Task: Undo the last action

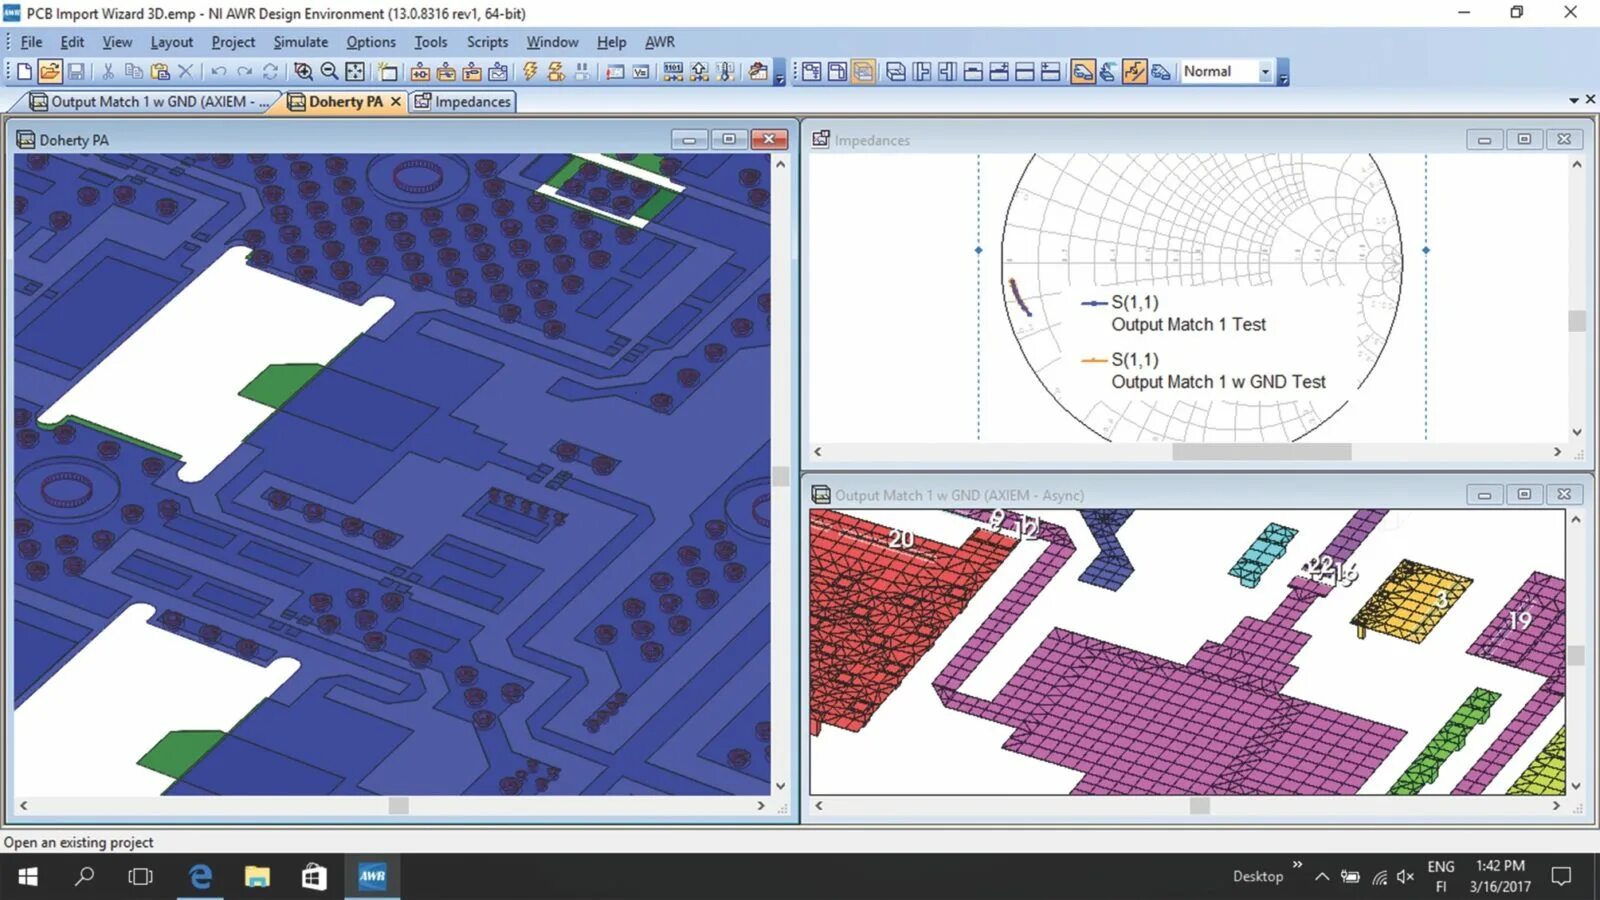Action: click(x=218, y=71)
